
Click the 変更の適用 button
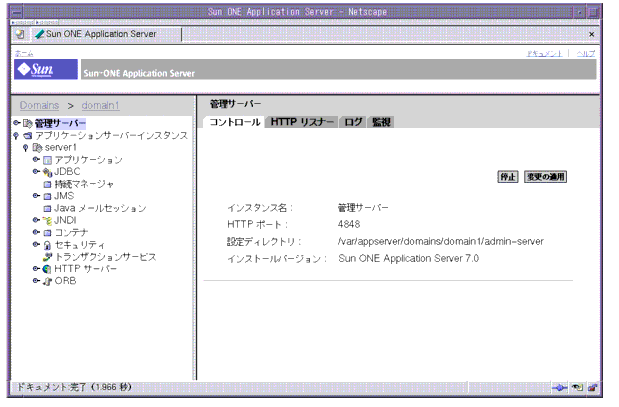[546, 177]
